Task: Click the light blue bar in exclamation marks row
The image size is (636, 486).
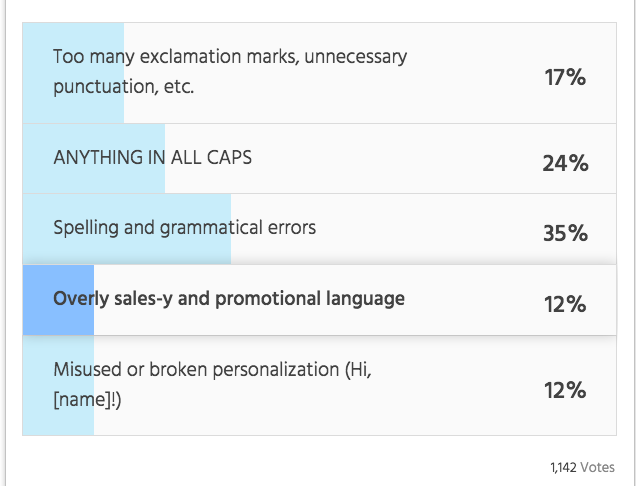Action: click(73, 73)
